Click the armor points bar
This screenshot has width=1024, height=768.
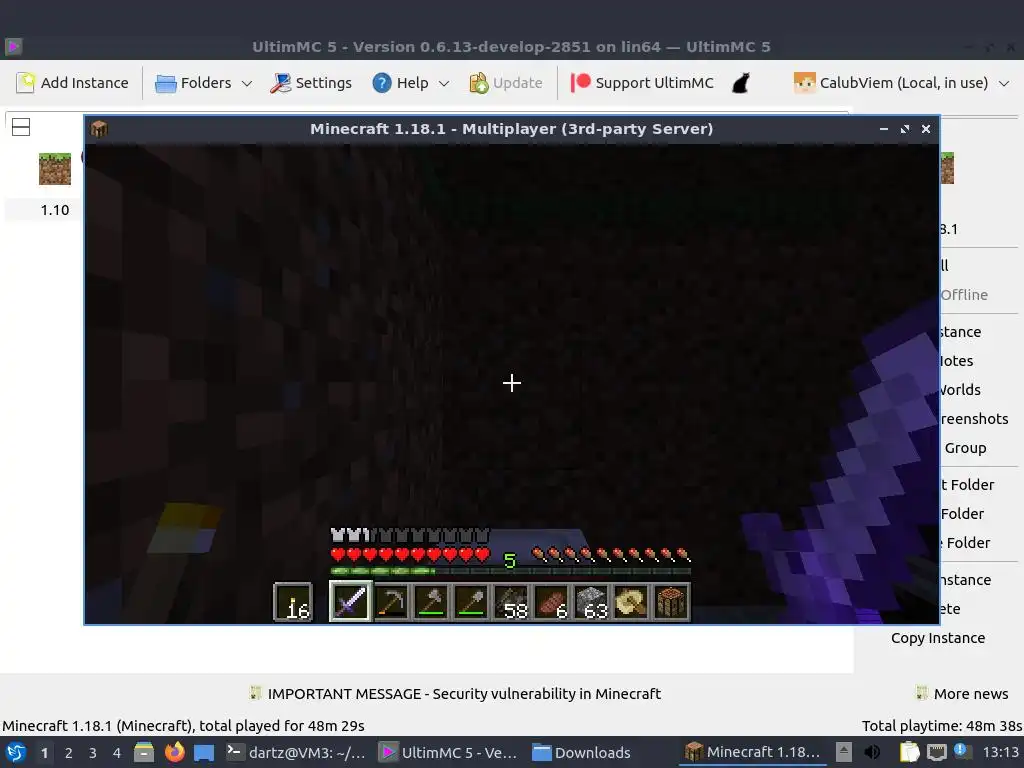[410, 536]
